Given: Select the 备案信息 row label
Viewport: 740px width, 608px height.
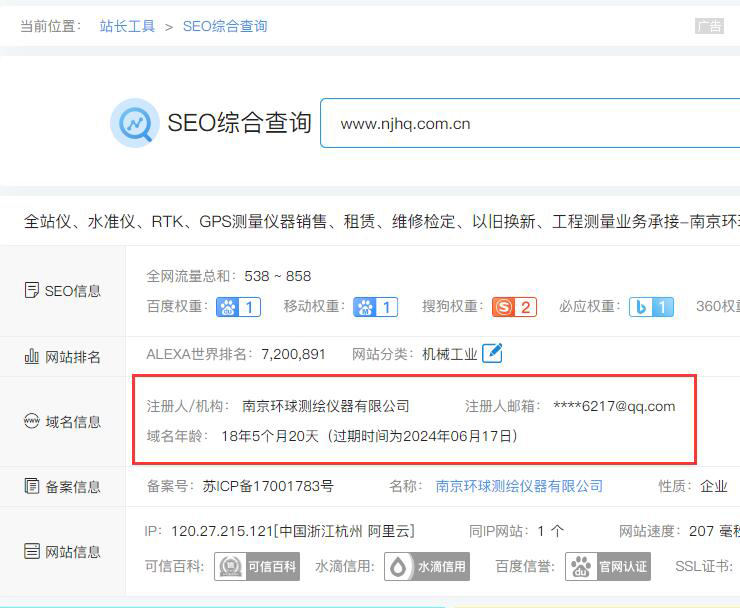Looking at the screenshot, I should coord(62,487).
